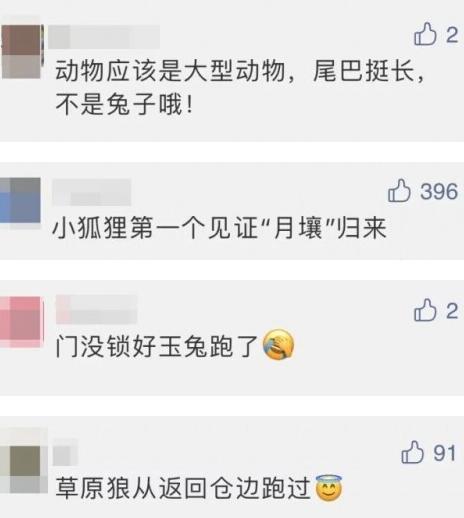Select comment text 门没锁好玉兔跑了
464x518 pixels.
pyautogui.click(x=157, y=346)
